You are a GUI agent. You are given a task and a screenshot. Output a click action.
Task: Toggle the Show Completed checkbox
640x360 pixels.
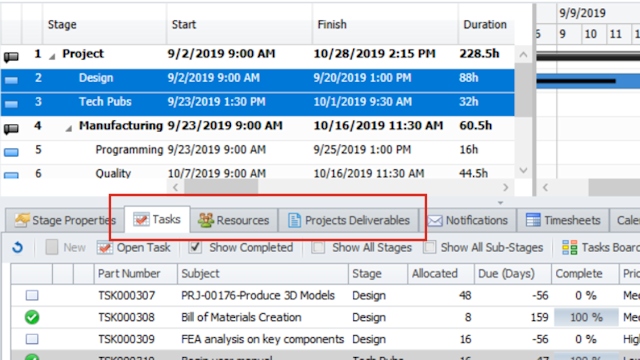pos(195,247)
